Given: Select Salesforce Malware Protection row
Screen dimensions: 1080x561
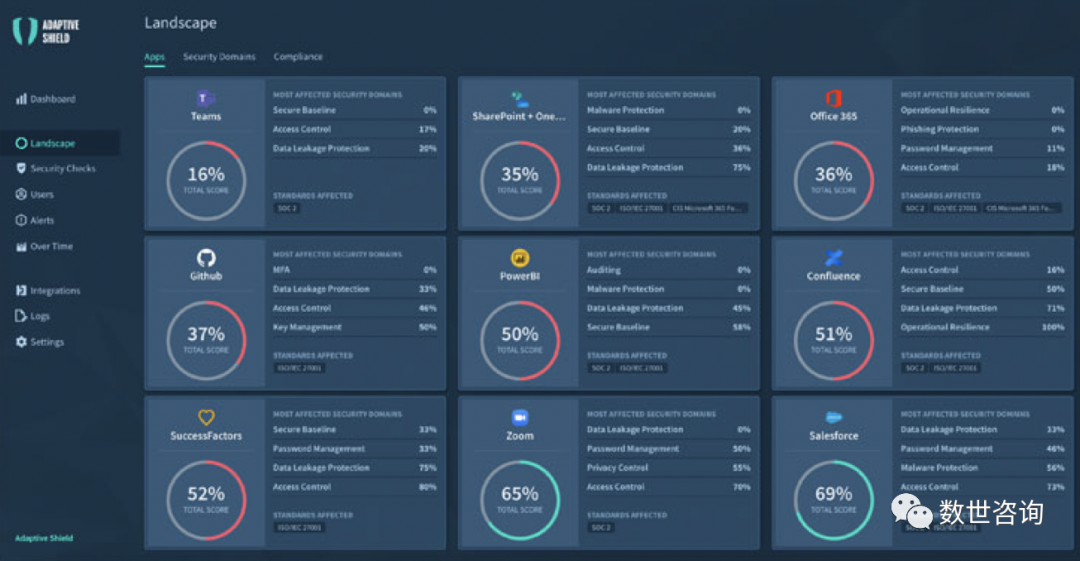Looking at the screenshot, I should click(x=982, y=467).
